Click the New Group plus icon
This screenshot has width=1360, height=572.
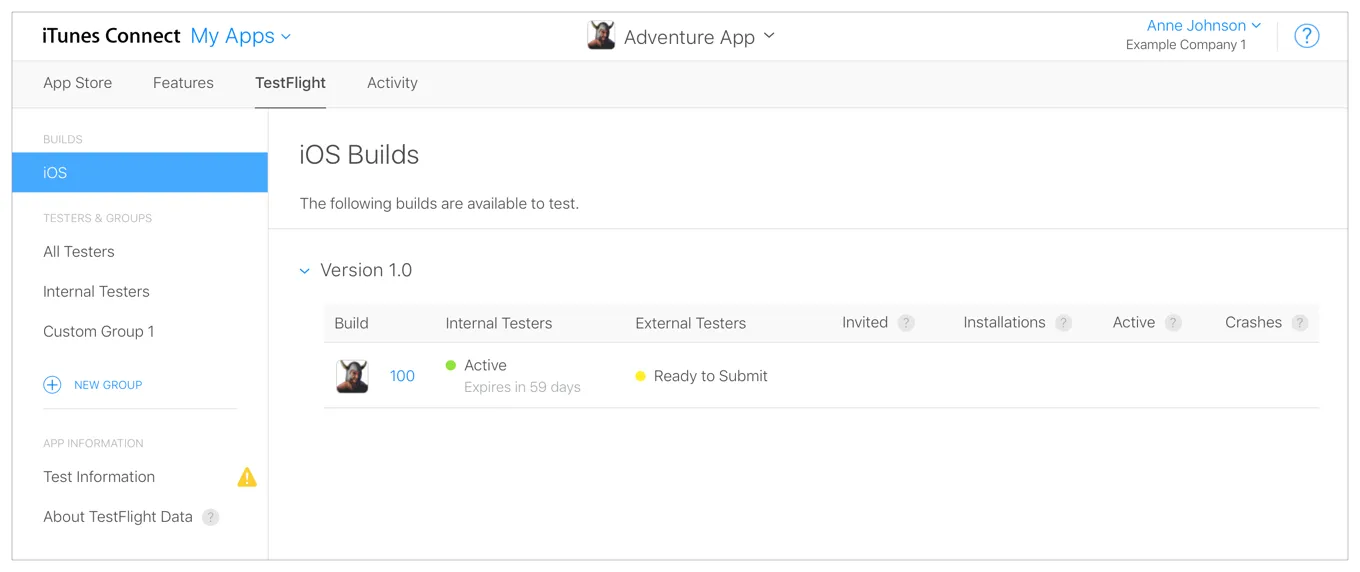pos(52,385)
